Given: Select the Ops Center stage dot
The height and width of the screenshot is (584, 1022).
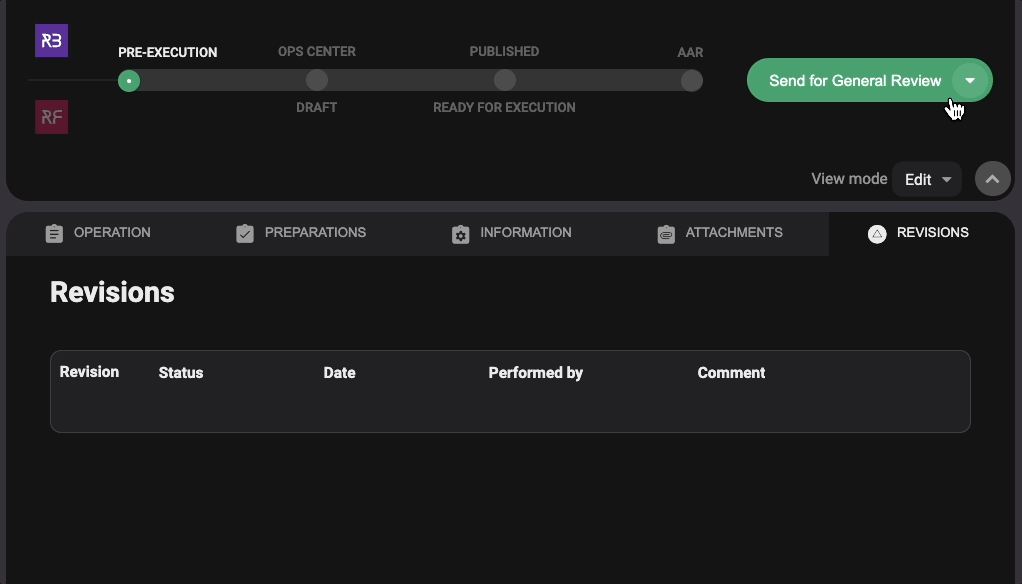Looking at the screenshot, I should click(x=316, y=81).
